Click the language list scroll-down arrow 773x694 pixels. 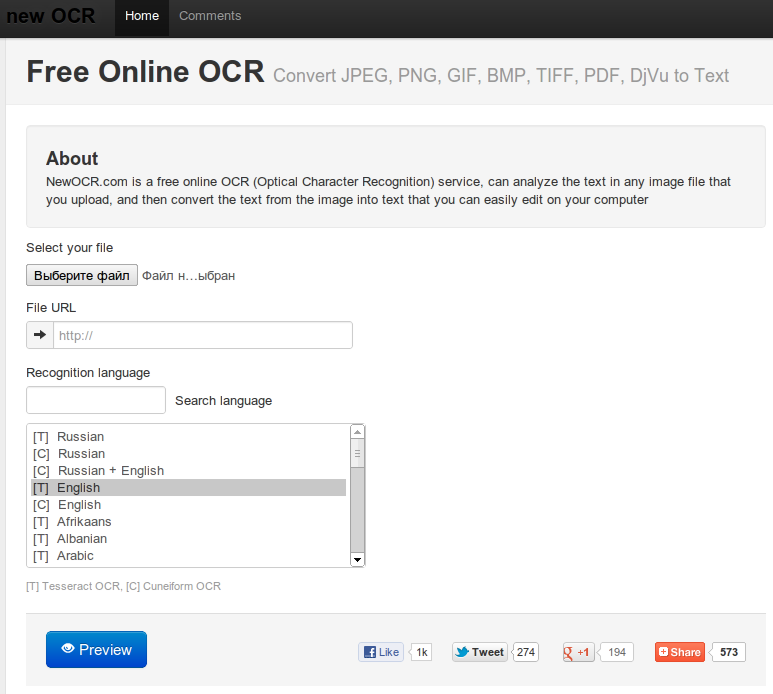(357, 559)
